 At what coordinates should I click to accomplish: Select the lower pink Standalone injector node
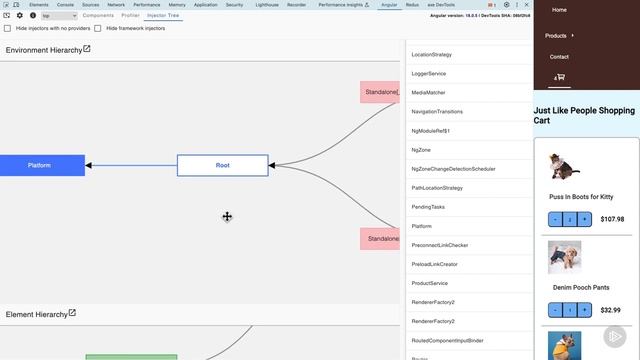380,239
